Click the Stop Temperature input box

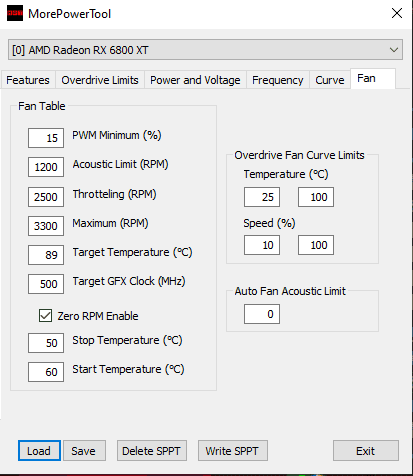click(x=46, y=343)
